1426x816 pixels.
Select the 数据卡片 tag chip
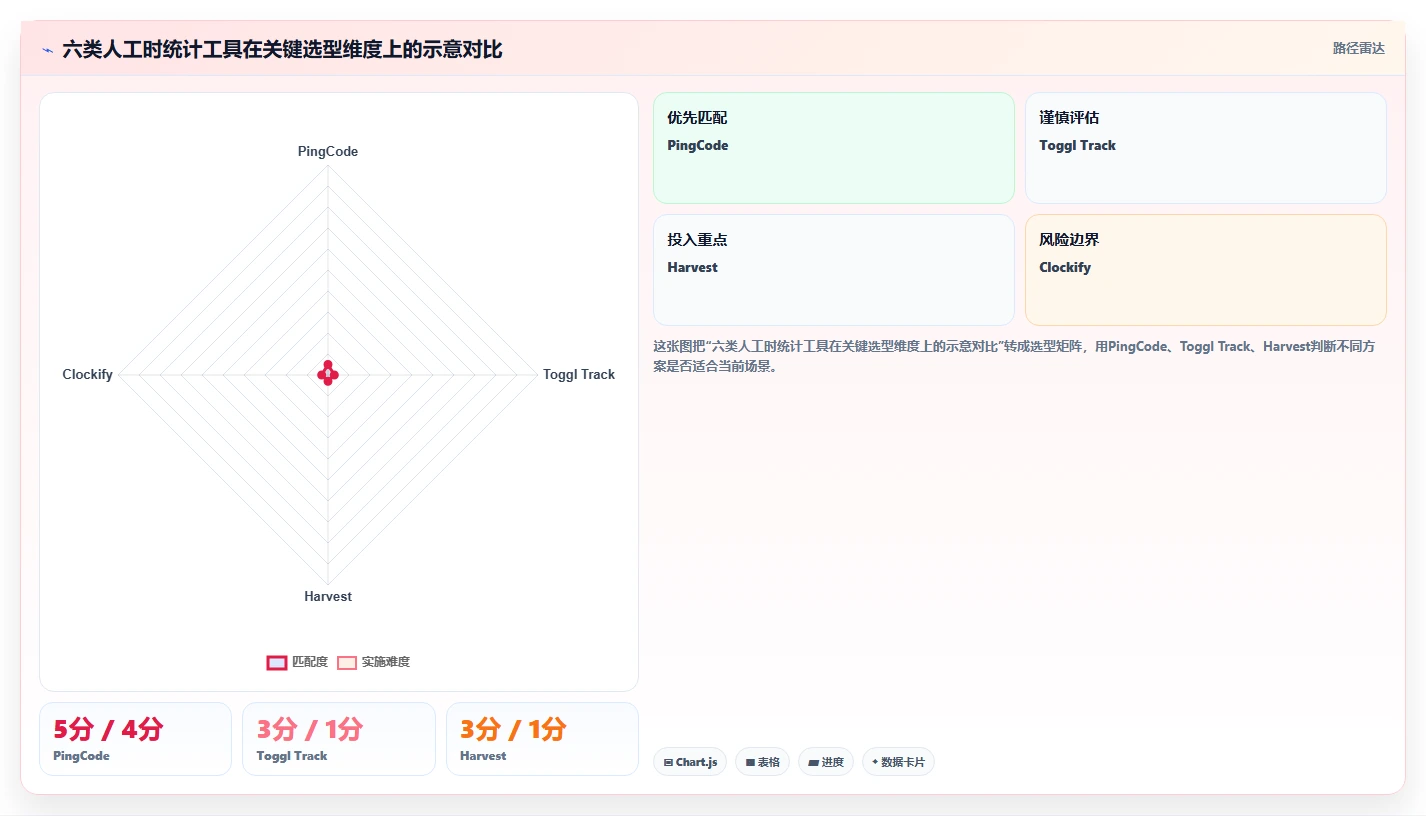click(898, 762)
